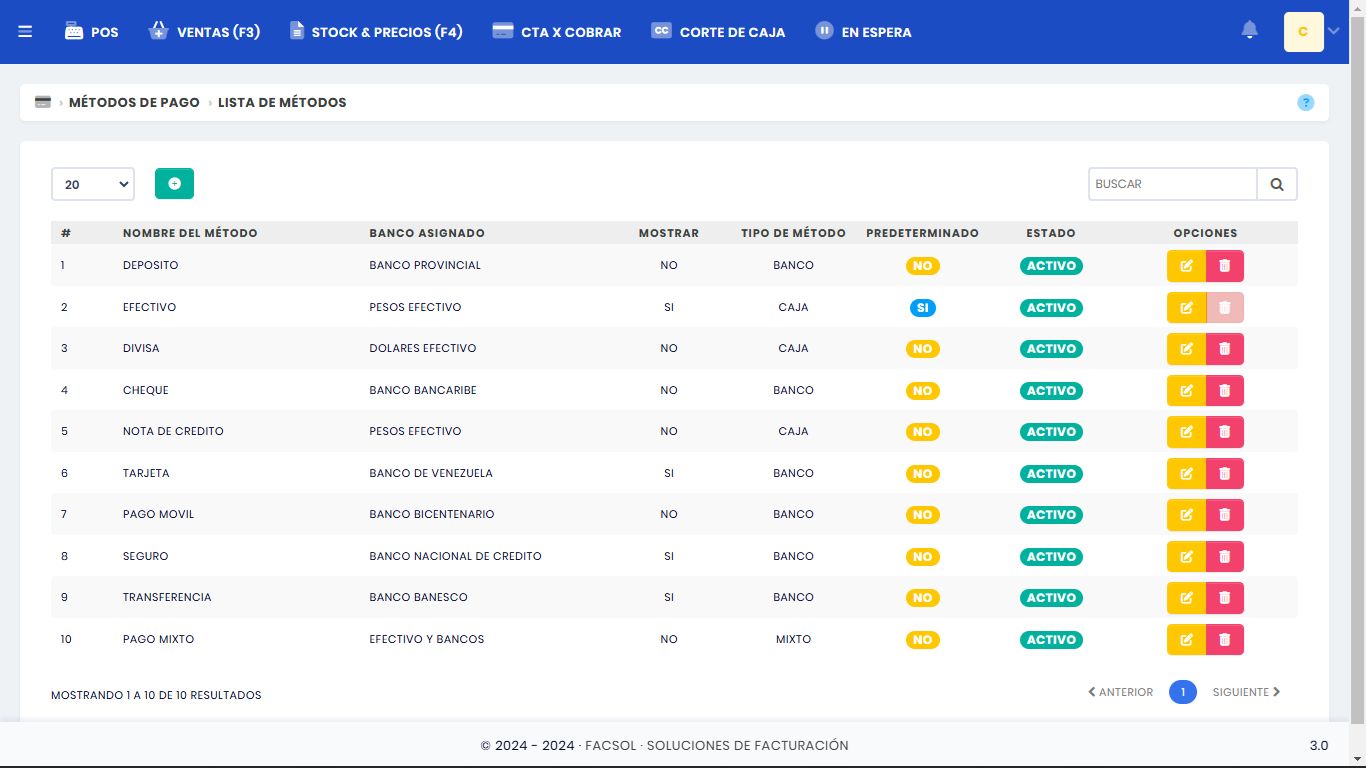The width and height of the screenshot is (1366, 768).
Task: Expand the user profile dropdown arrow
Action: point(1333,32)
